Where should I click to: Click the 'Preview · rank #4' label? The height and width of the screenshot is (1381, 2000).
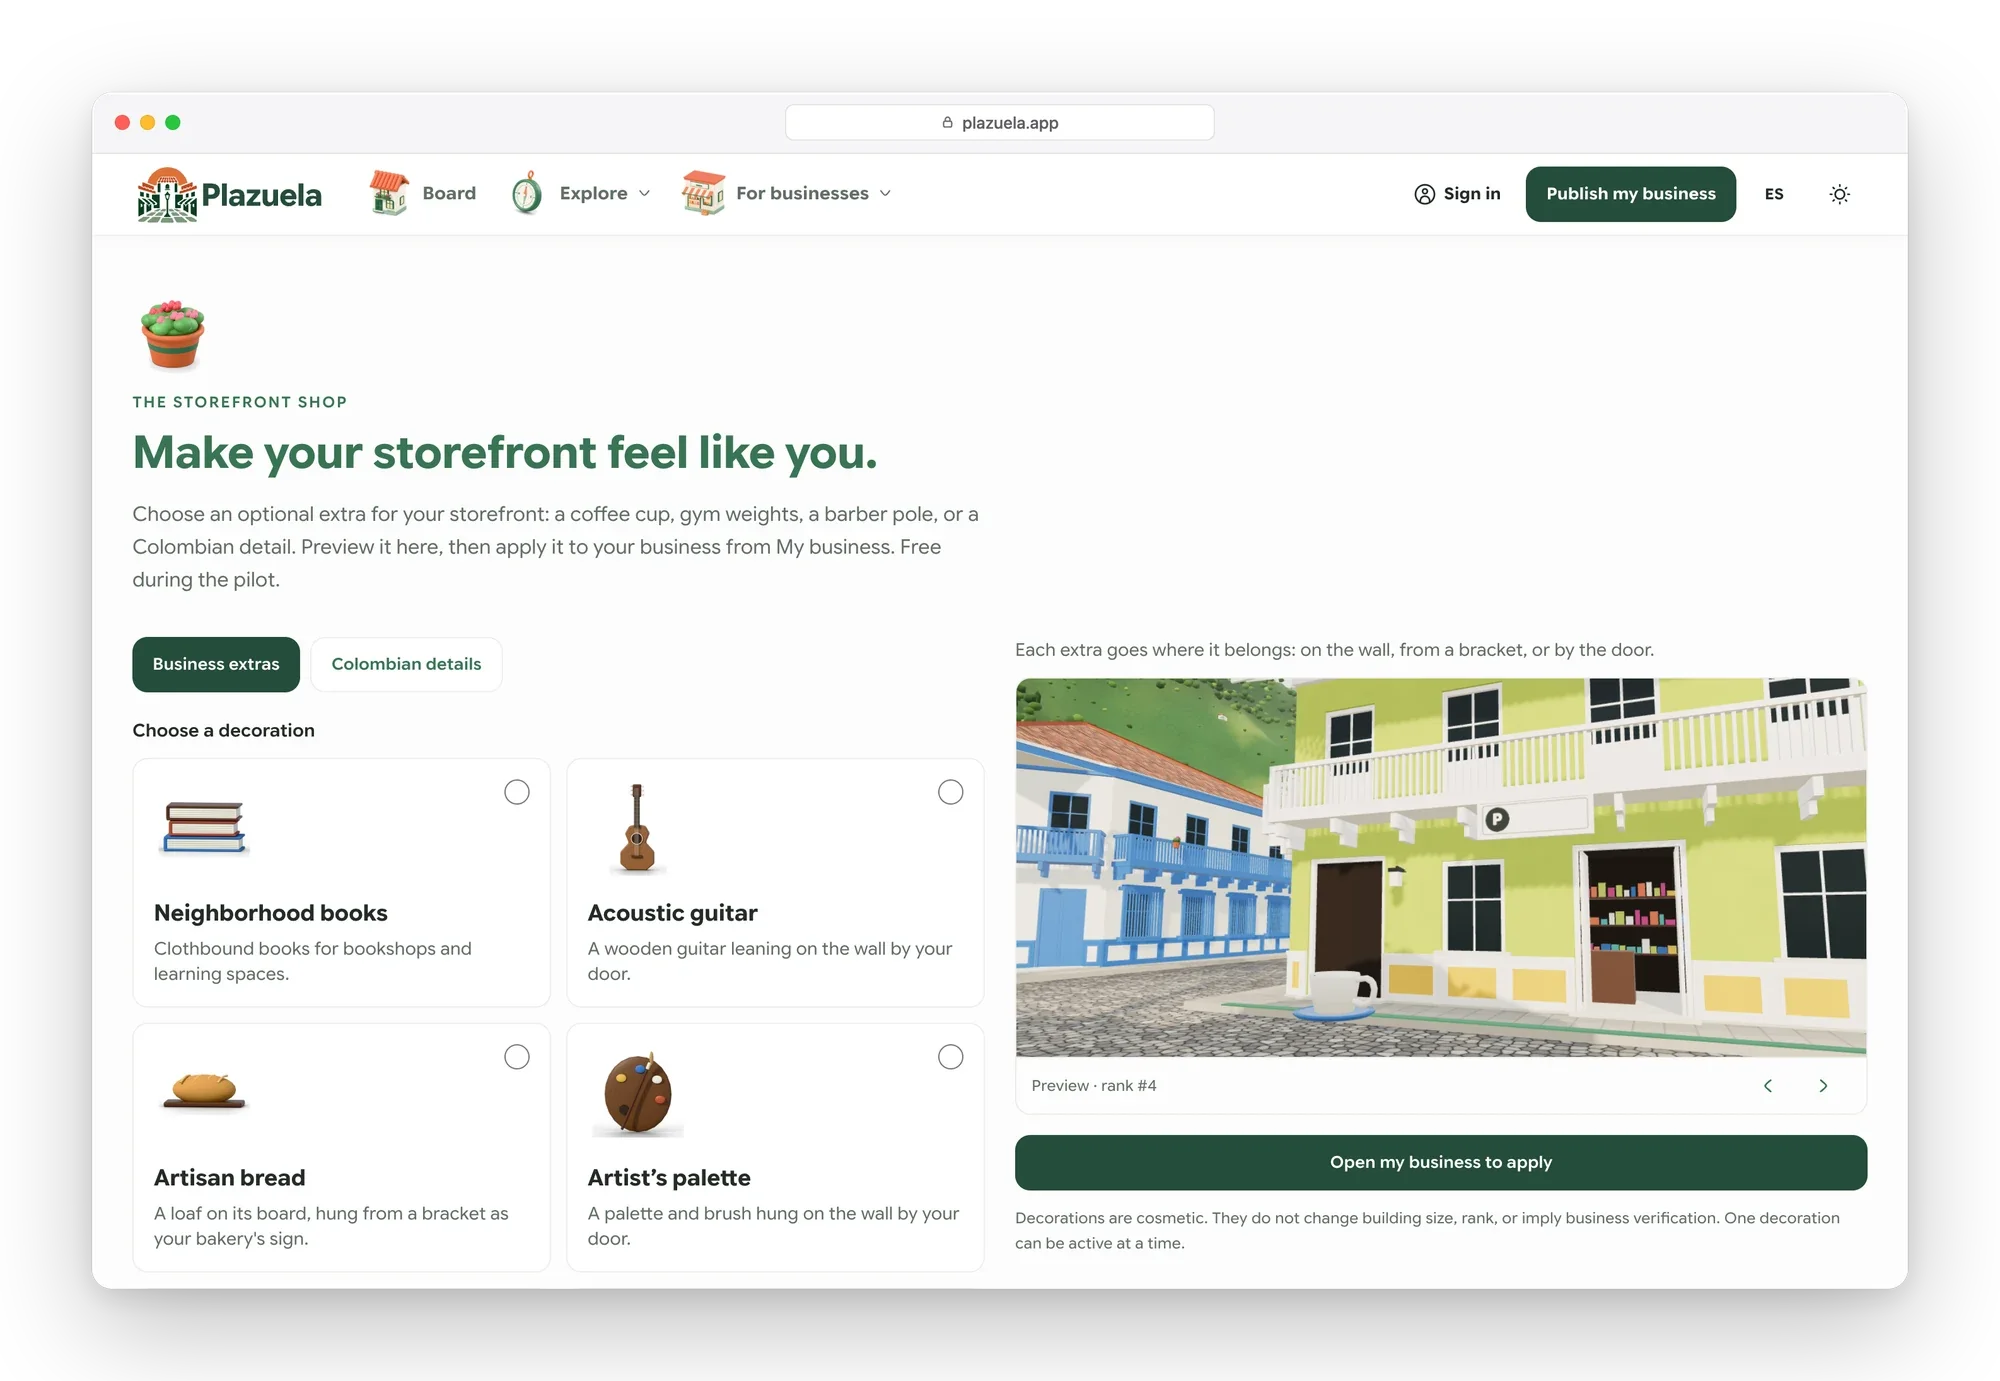[x=1094, y=1086]
